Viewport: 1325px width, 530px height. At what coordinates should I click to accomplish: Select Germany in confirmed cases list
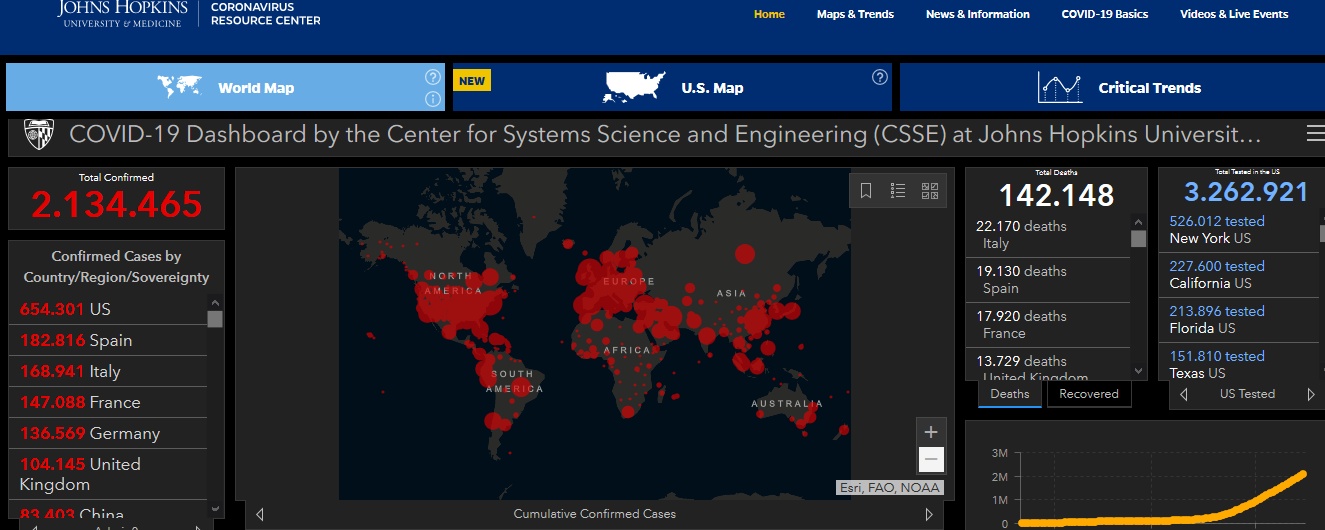coord(107,433)
